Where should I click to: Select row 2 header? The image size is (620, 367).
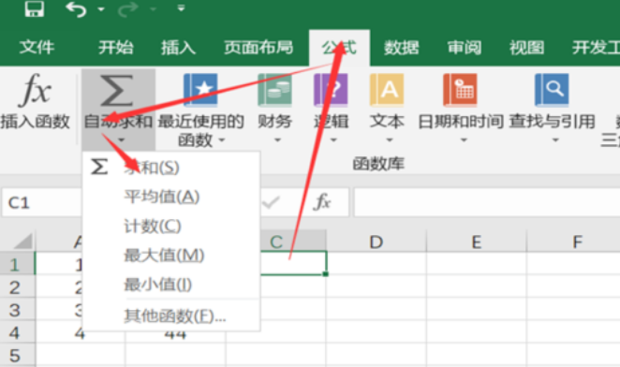(x=17, y=287)
